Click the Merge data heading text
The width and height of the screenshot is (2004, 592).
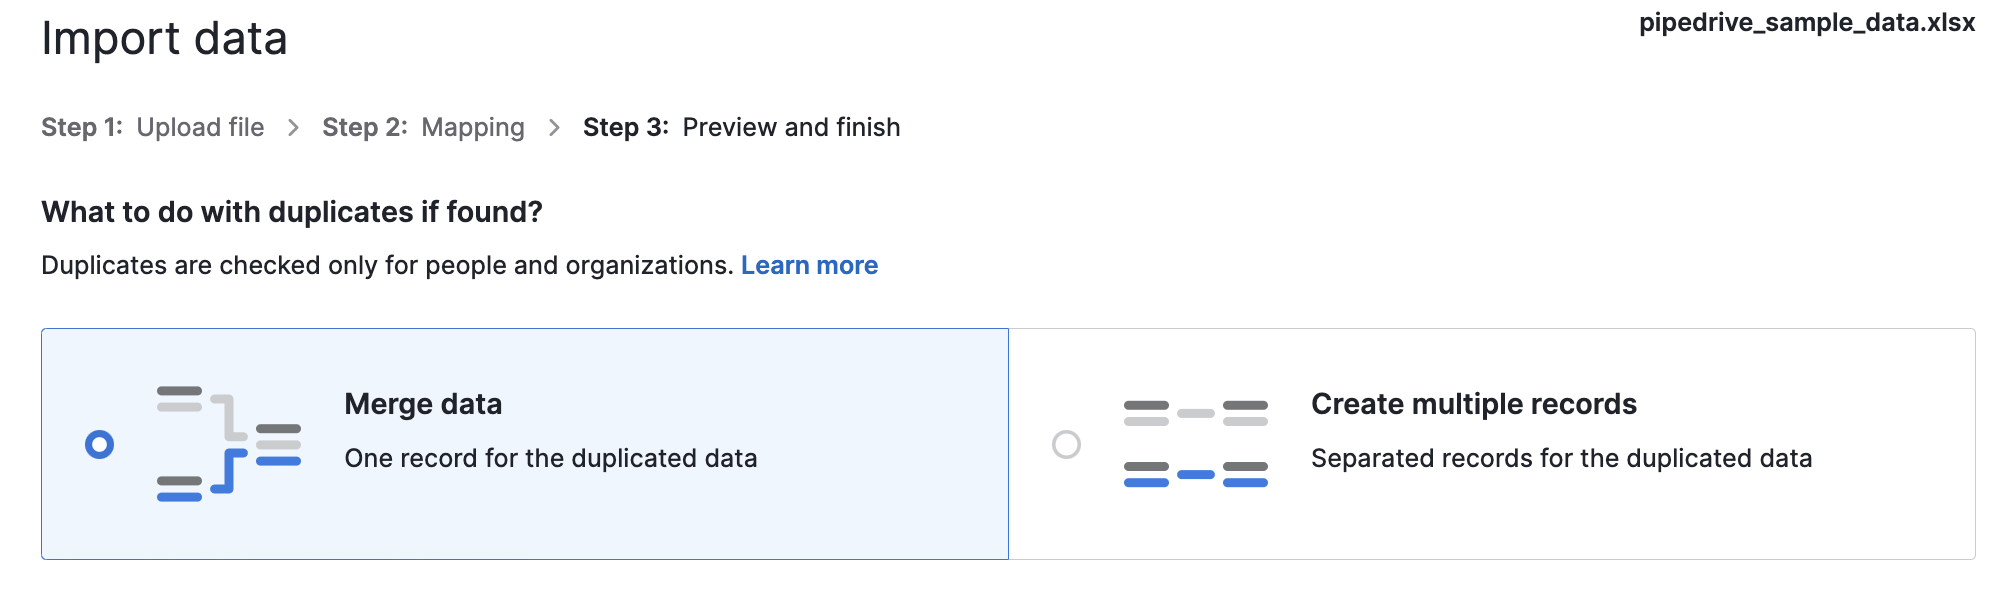(x=423, y=405)
